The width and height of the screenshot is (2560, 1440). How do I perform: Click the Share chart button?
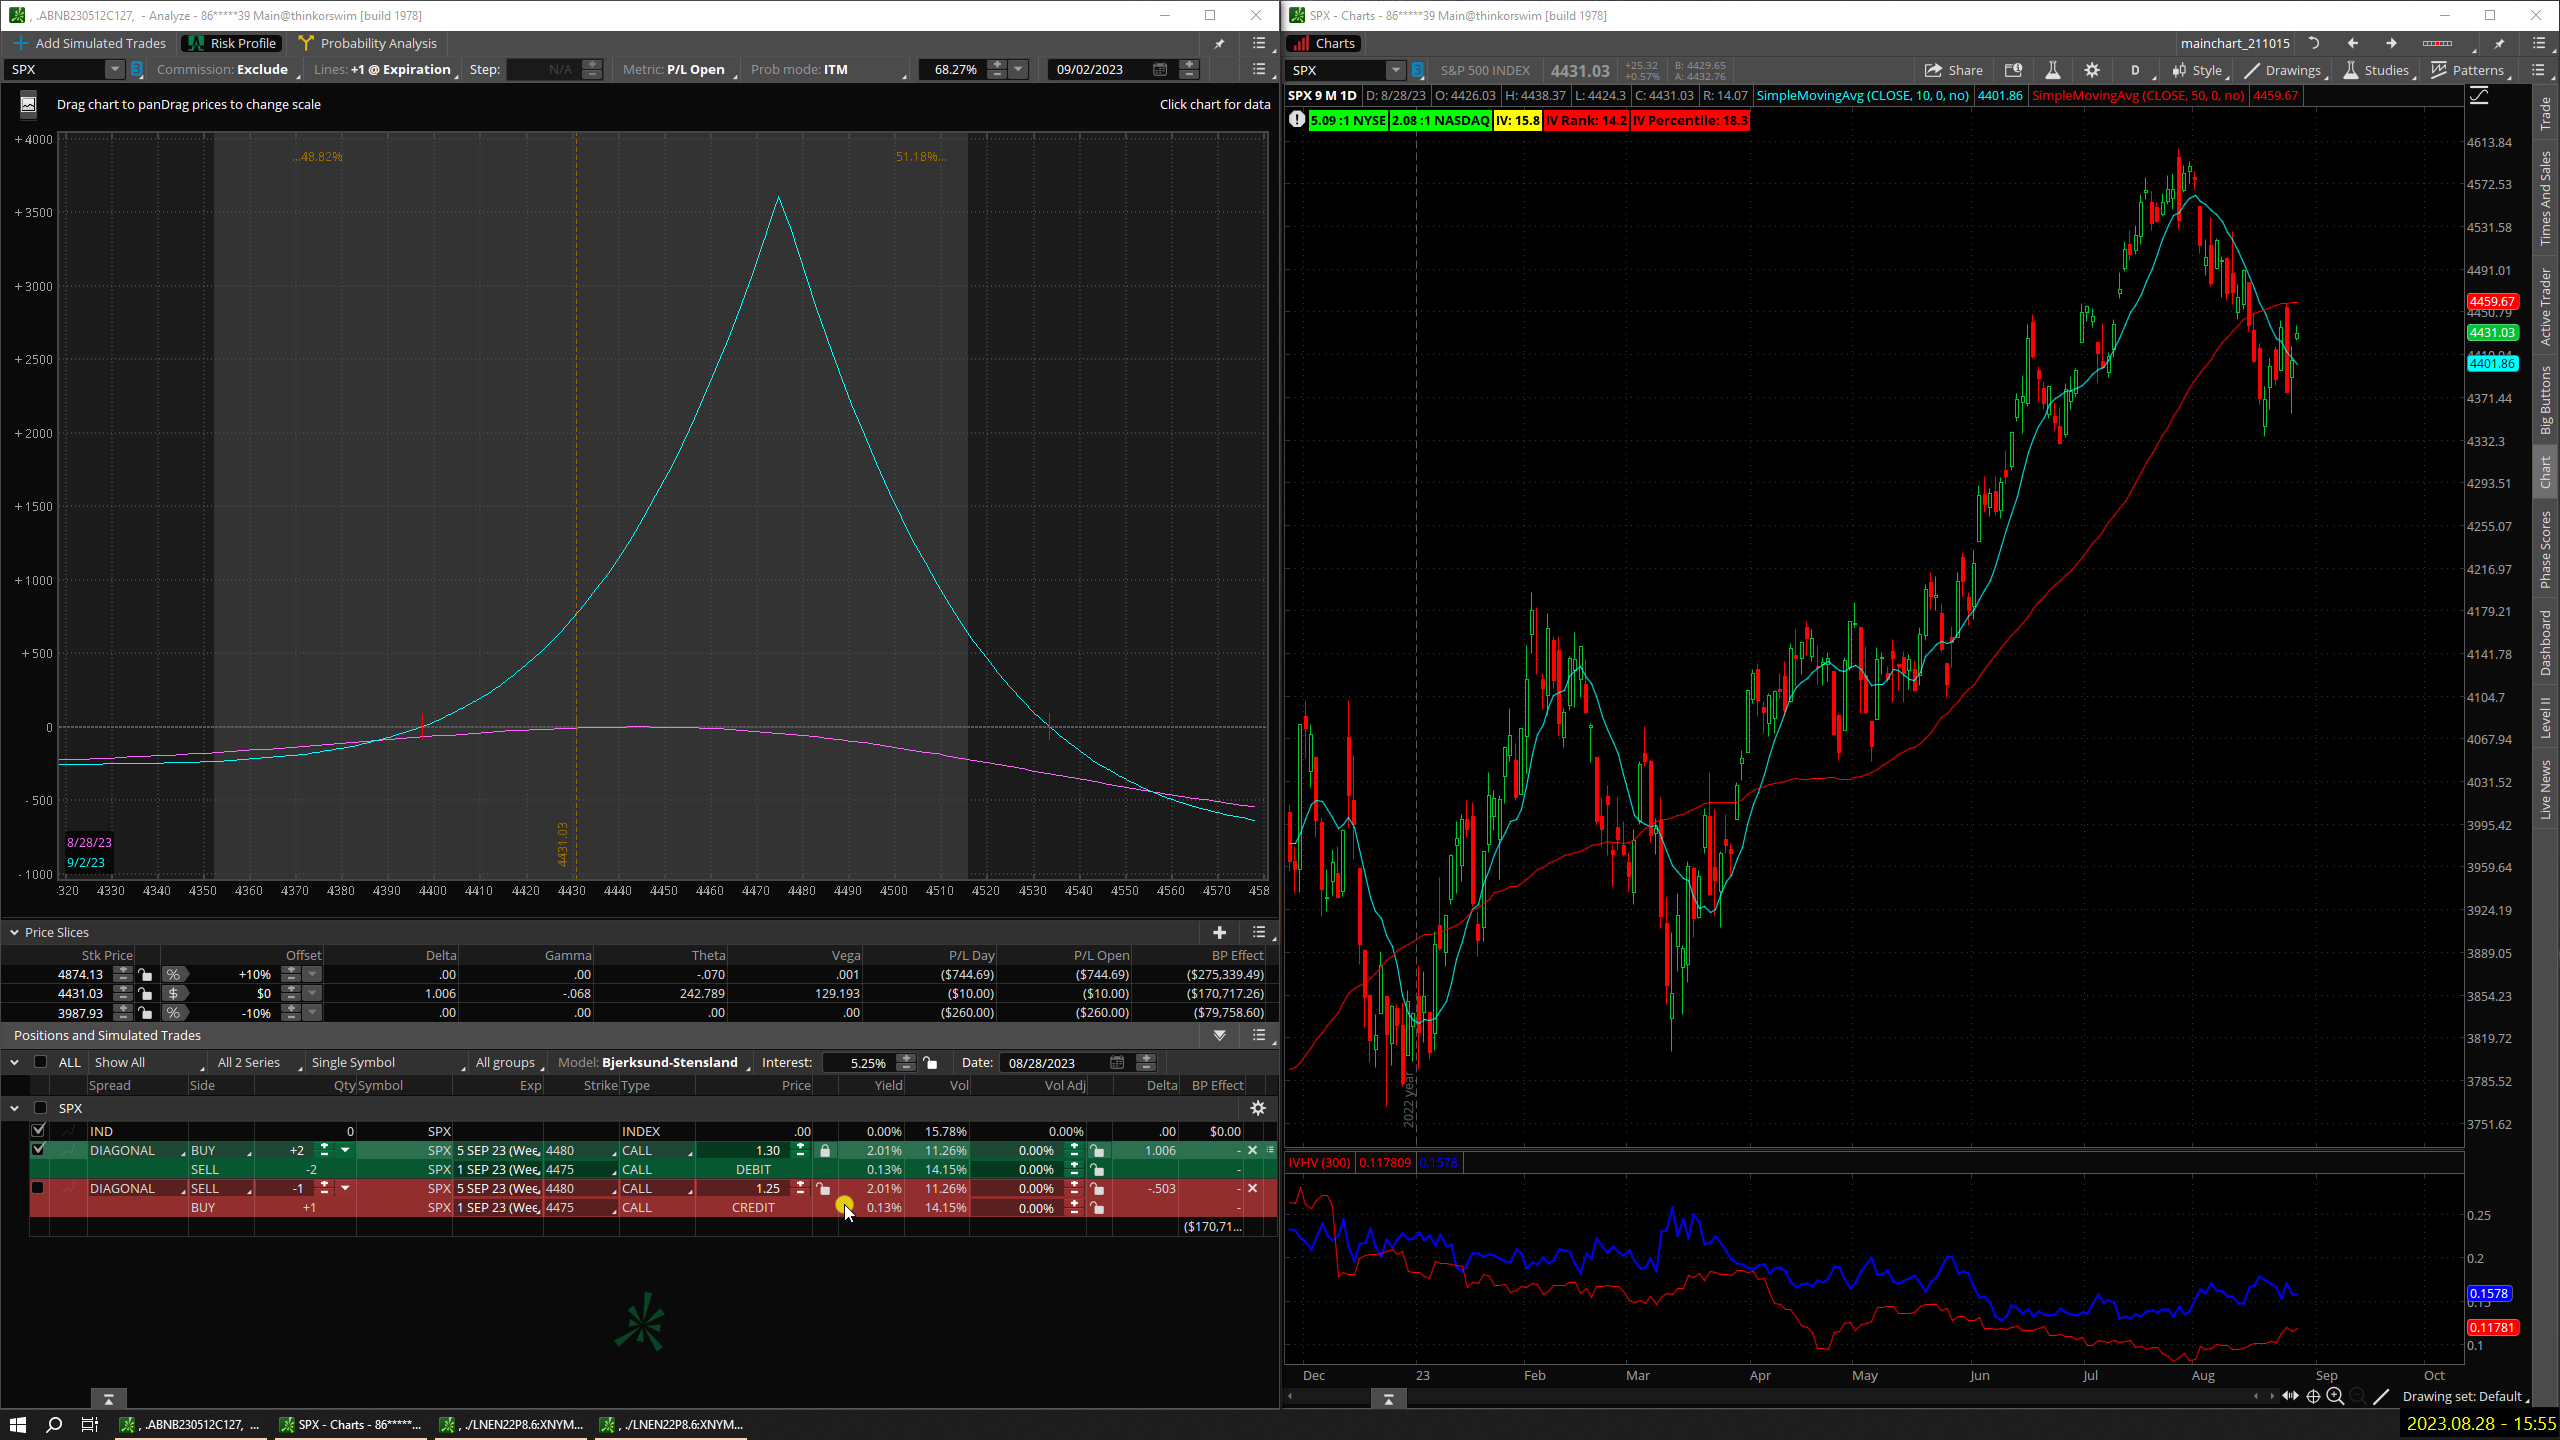pos(1953,70)
